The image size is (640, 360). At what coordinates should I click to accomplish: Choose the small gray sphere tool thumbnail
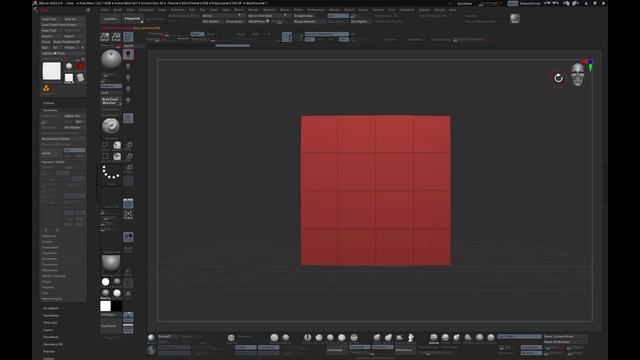[x=69, y=66]
